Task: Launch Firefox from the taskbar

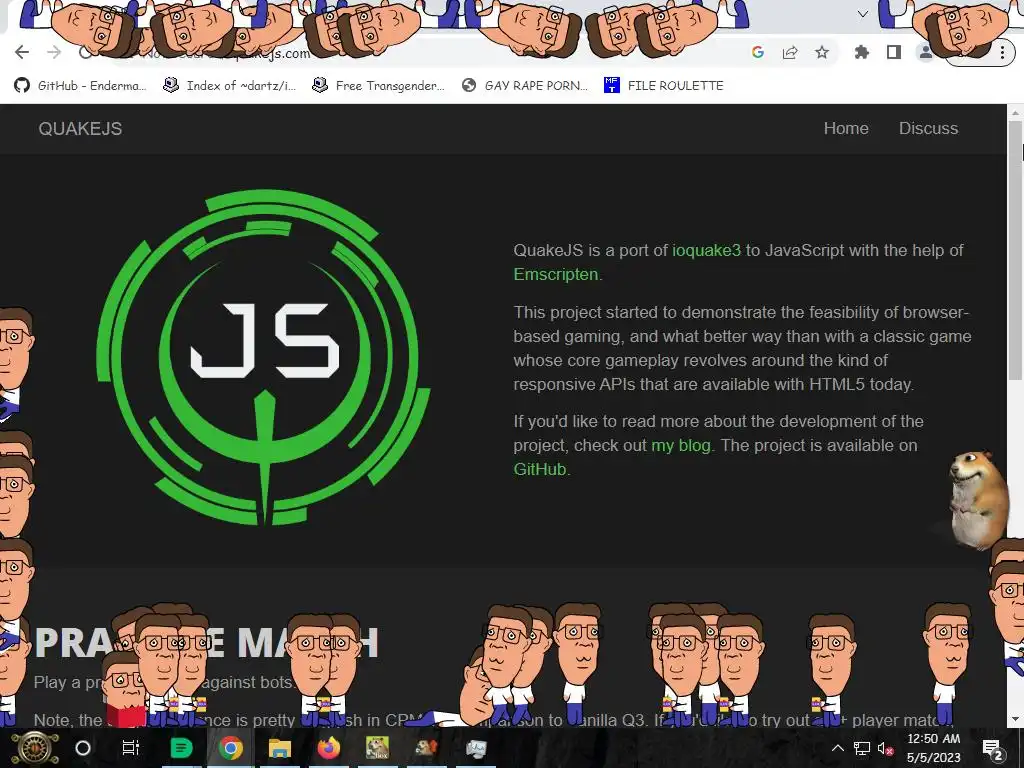Action: [x=328, y=748]
